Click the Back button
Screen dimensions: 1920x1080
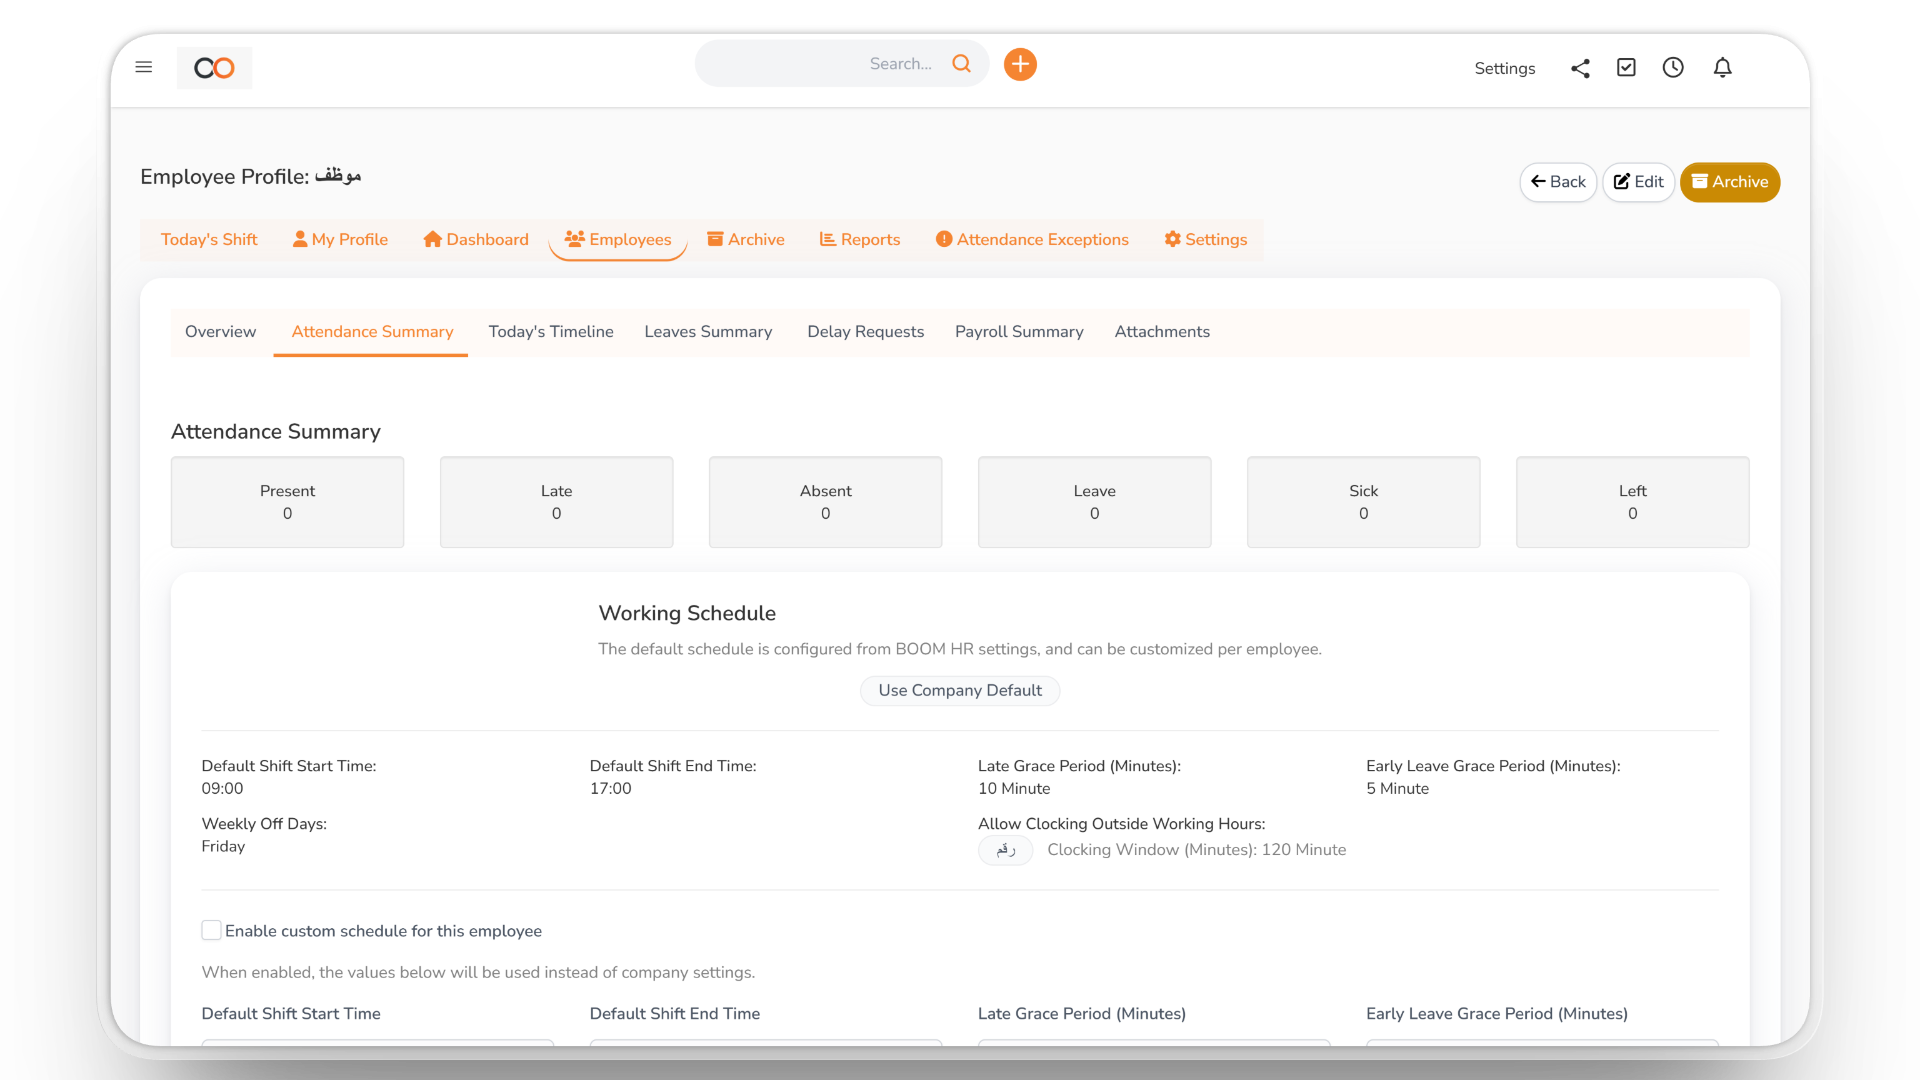(1558, 182)
